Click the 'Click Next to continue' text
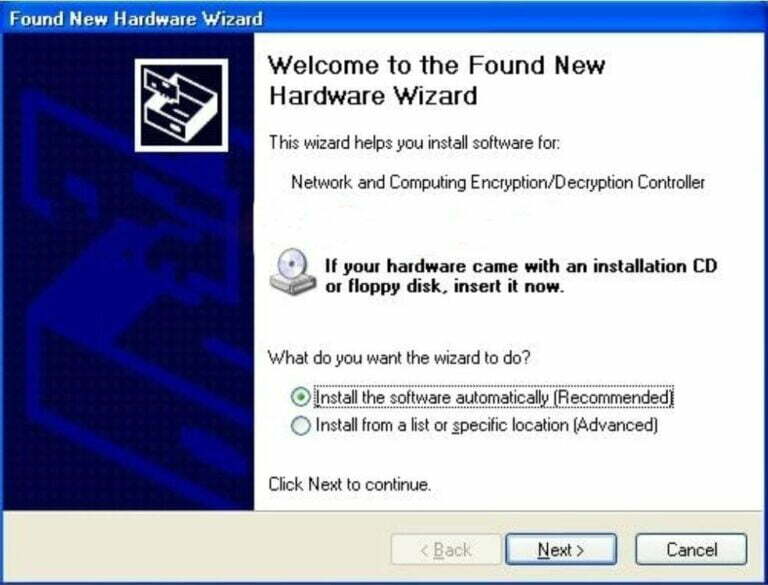 click(x=349, y=484)
